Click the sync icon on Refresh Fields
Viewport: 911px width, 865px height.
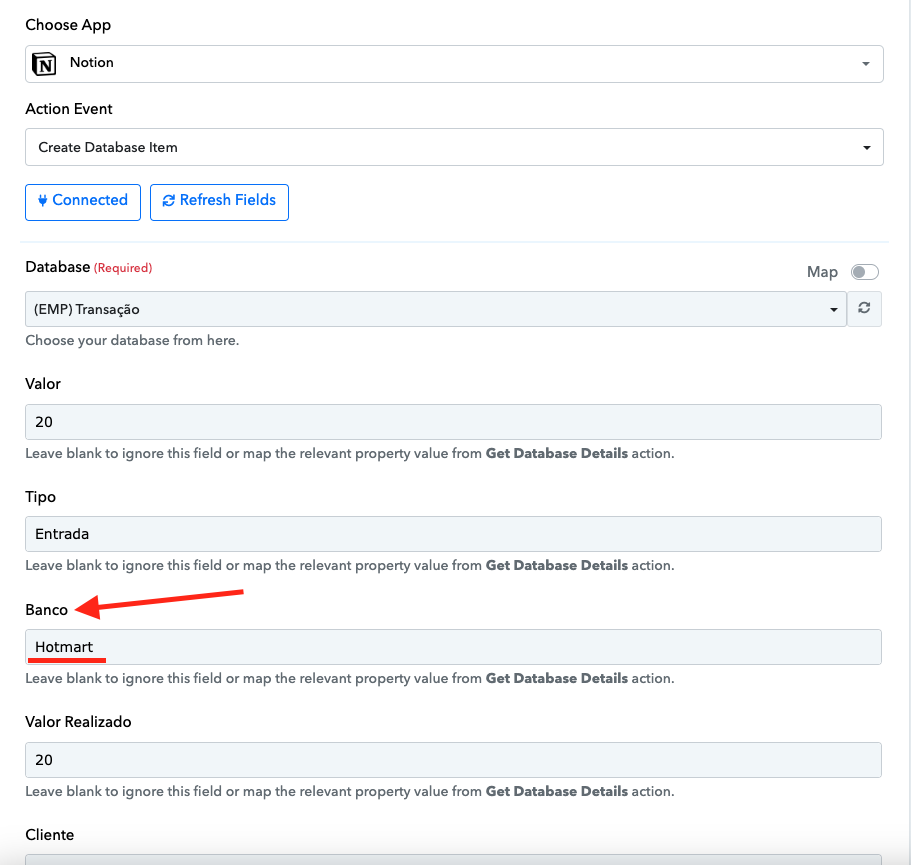pos(168,200)
